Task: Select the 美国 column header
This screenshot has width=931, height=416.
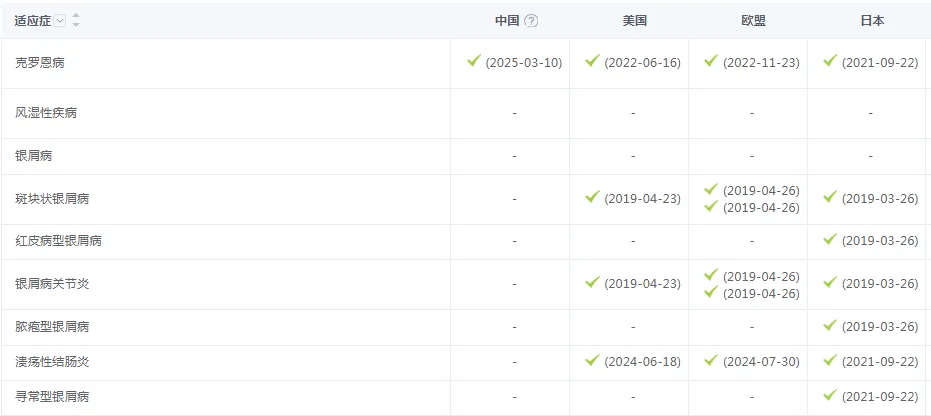Action: (x=633, y=21)
